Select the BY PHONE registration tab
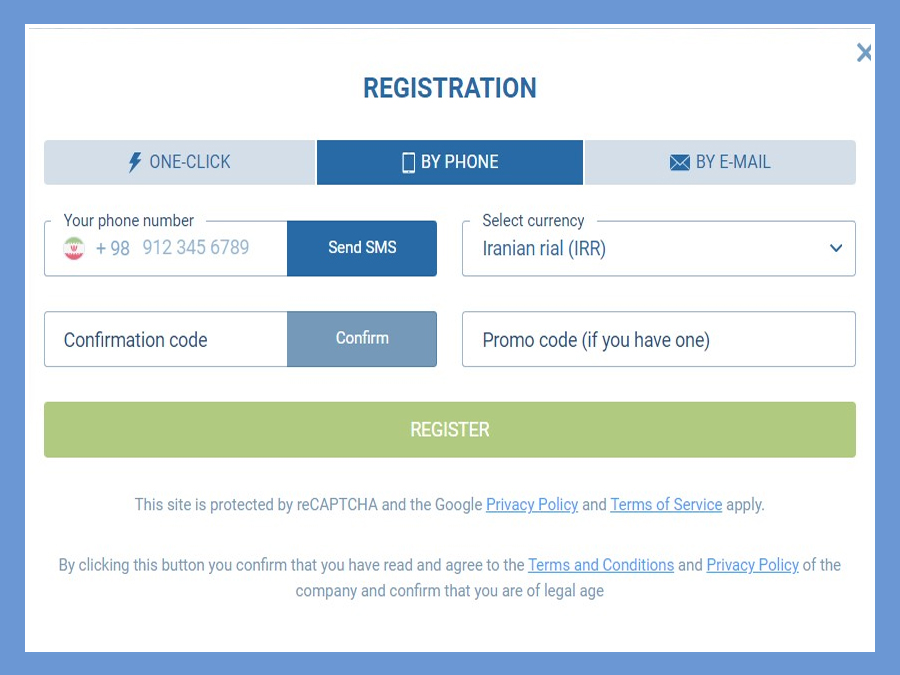The image size is (900, 675). click(x=450, y=162)
